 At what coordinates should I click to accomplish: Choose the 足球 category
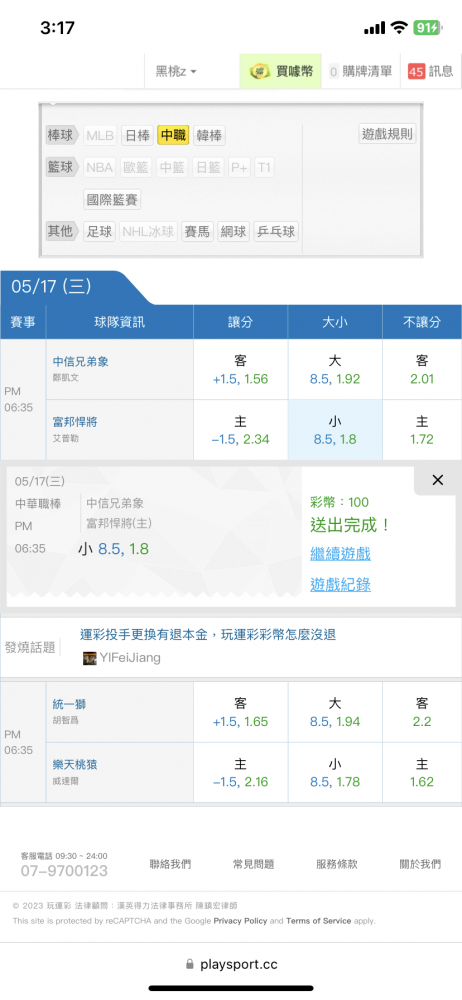(x=99, y=232)
